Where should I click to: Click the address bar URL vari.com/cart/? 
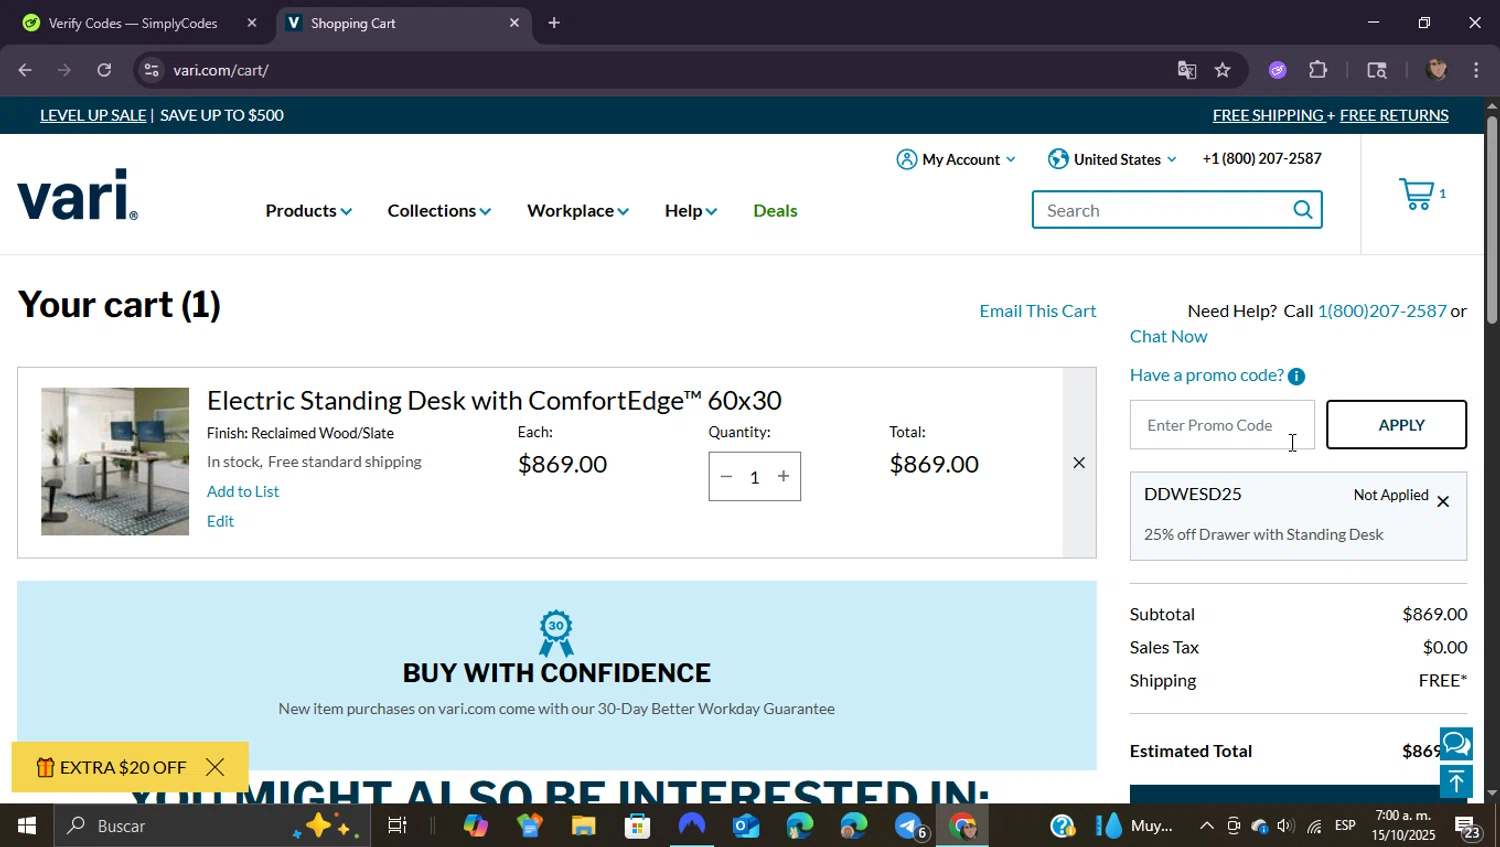click(x=221, y=70)
